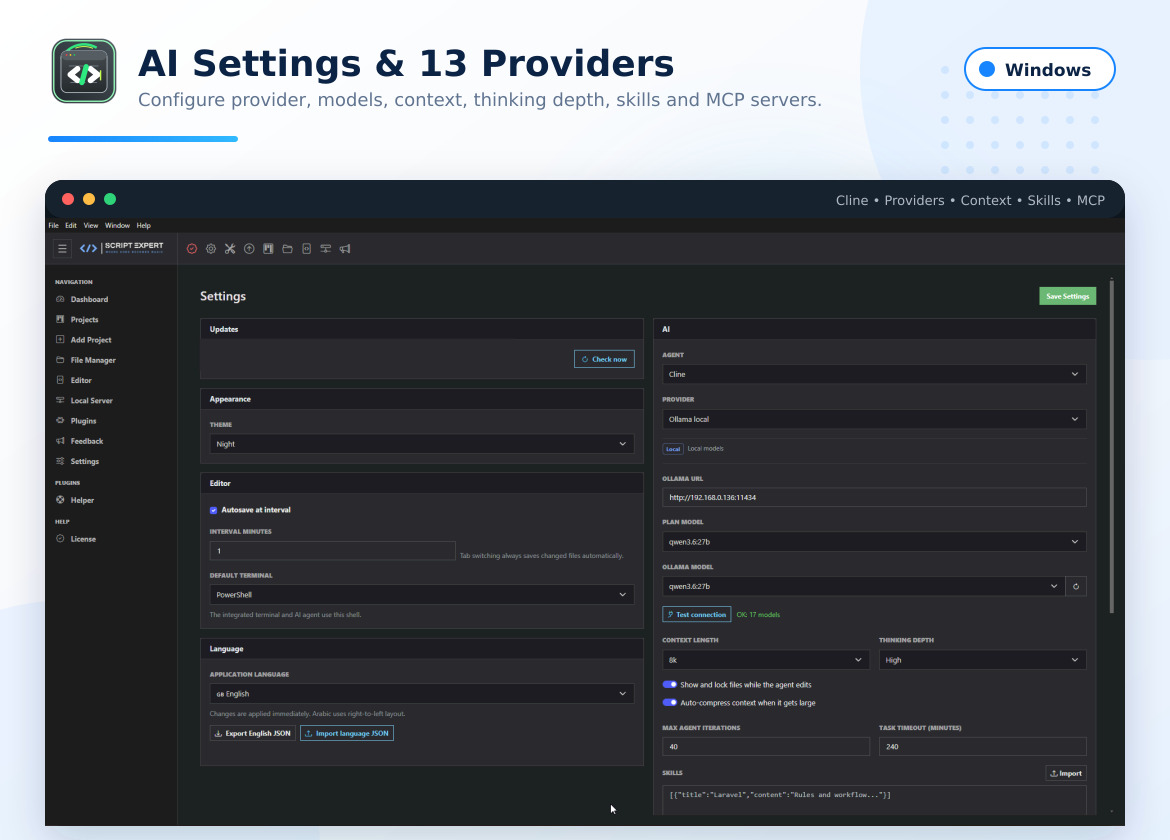1170x840 pixels.
Task: Click Import language JSON button
Action: coord(347,733)
